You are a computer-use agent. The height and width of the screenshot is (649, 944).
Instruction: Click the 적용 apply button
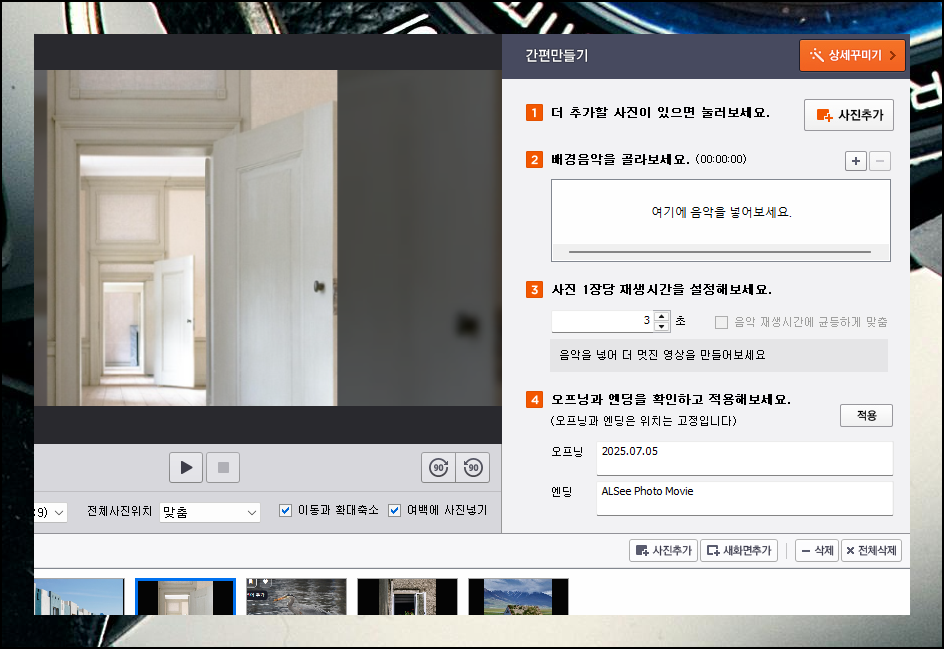click(x=866, y=415)
